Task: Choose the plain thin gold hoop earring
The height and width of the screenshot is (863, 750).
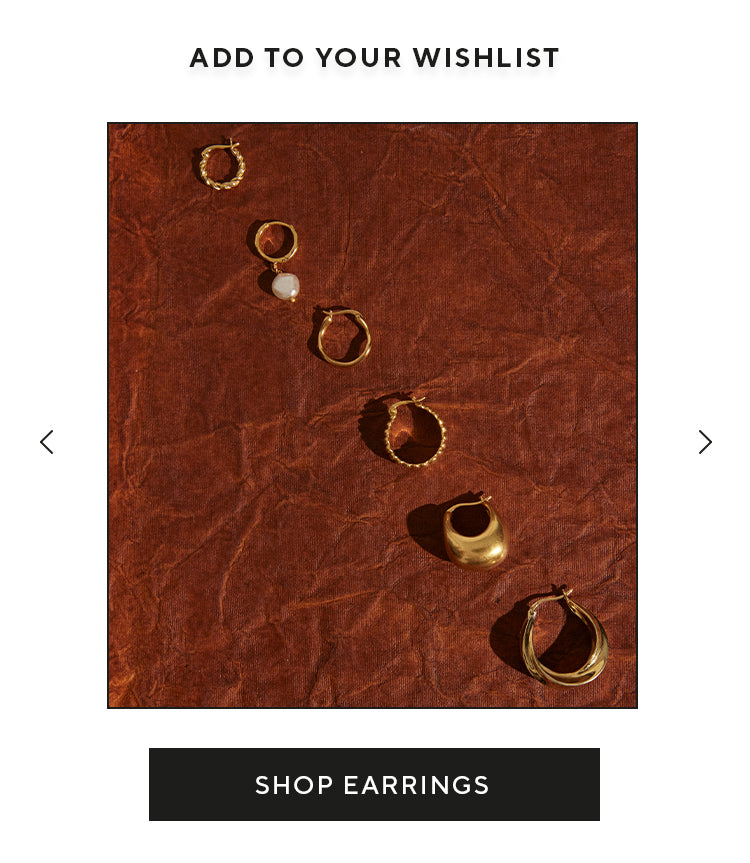Action: point(344,337)
